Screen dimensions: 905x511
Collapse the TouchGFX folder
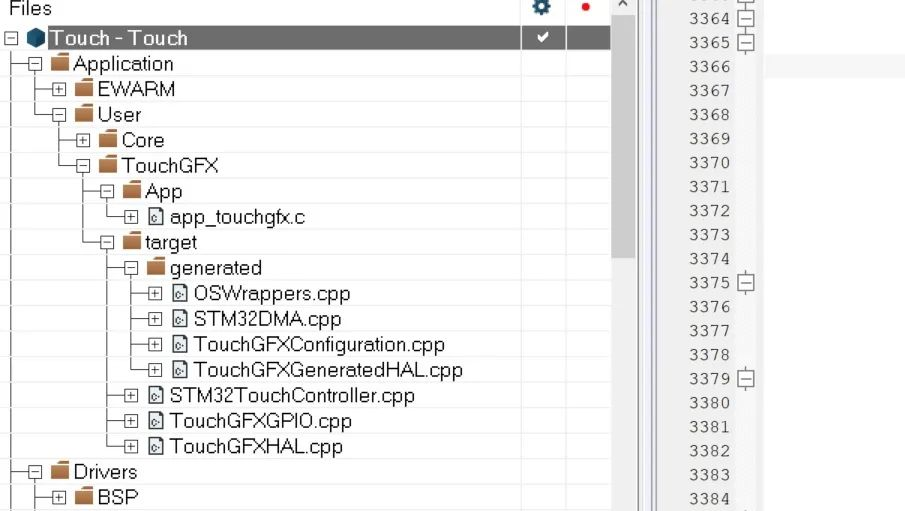click(83, 166)
